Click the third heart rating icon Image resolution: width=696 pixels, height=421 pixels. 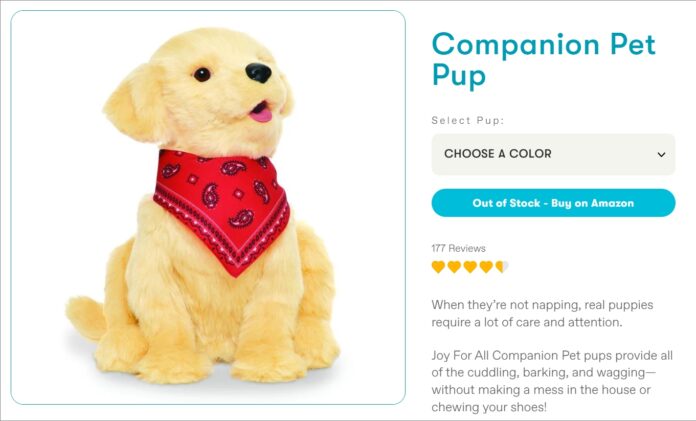click(x=470, y=267)
